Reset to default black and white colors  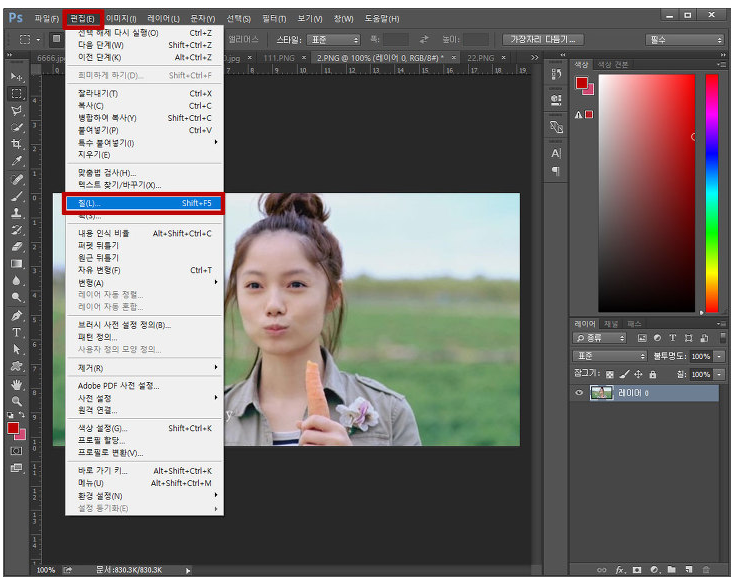click(10, 415)
